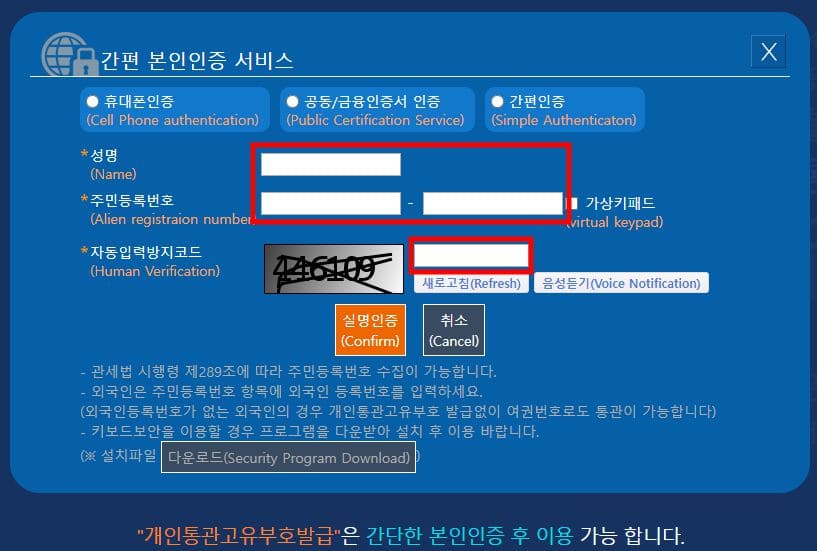Enable the virtual keypad checkbox
The image size is (817, 551).
tap(574, 203)
